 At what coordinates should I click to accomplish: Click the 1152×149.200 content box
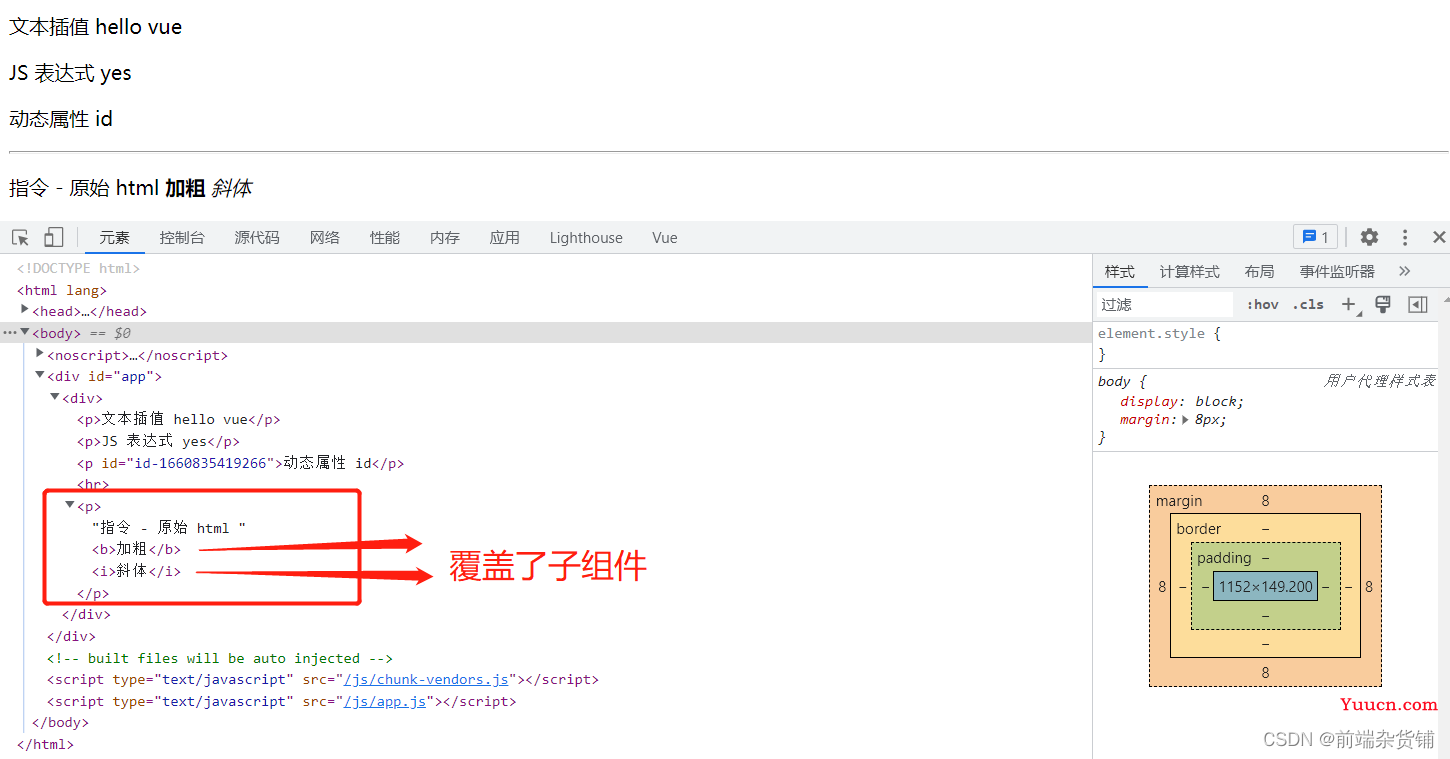[x=1265, y=587]
